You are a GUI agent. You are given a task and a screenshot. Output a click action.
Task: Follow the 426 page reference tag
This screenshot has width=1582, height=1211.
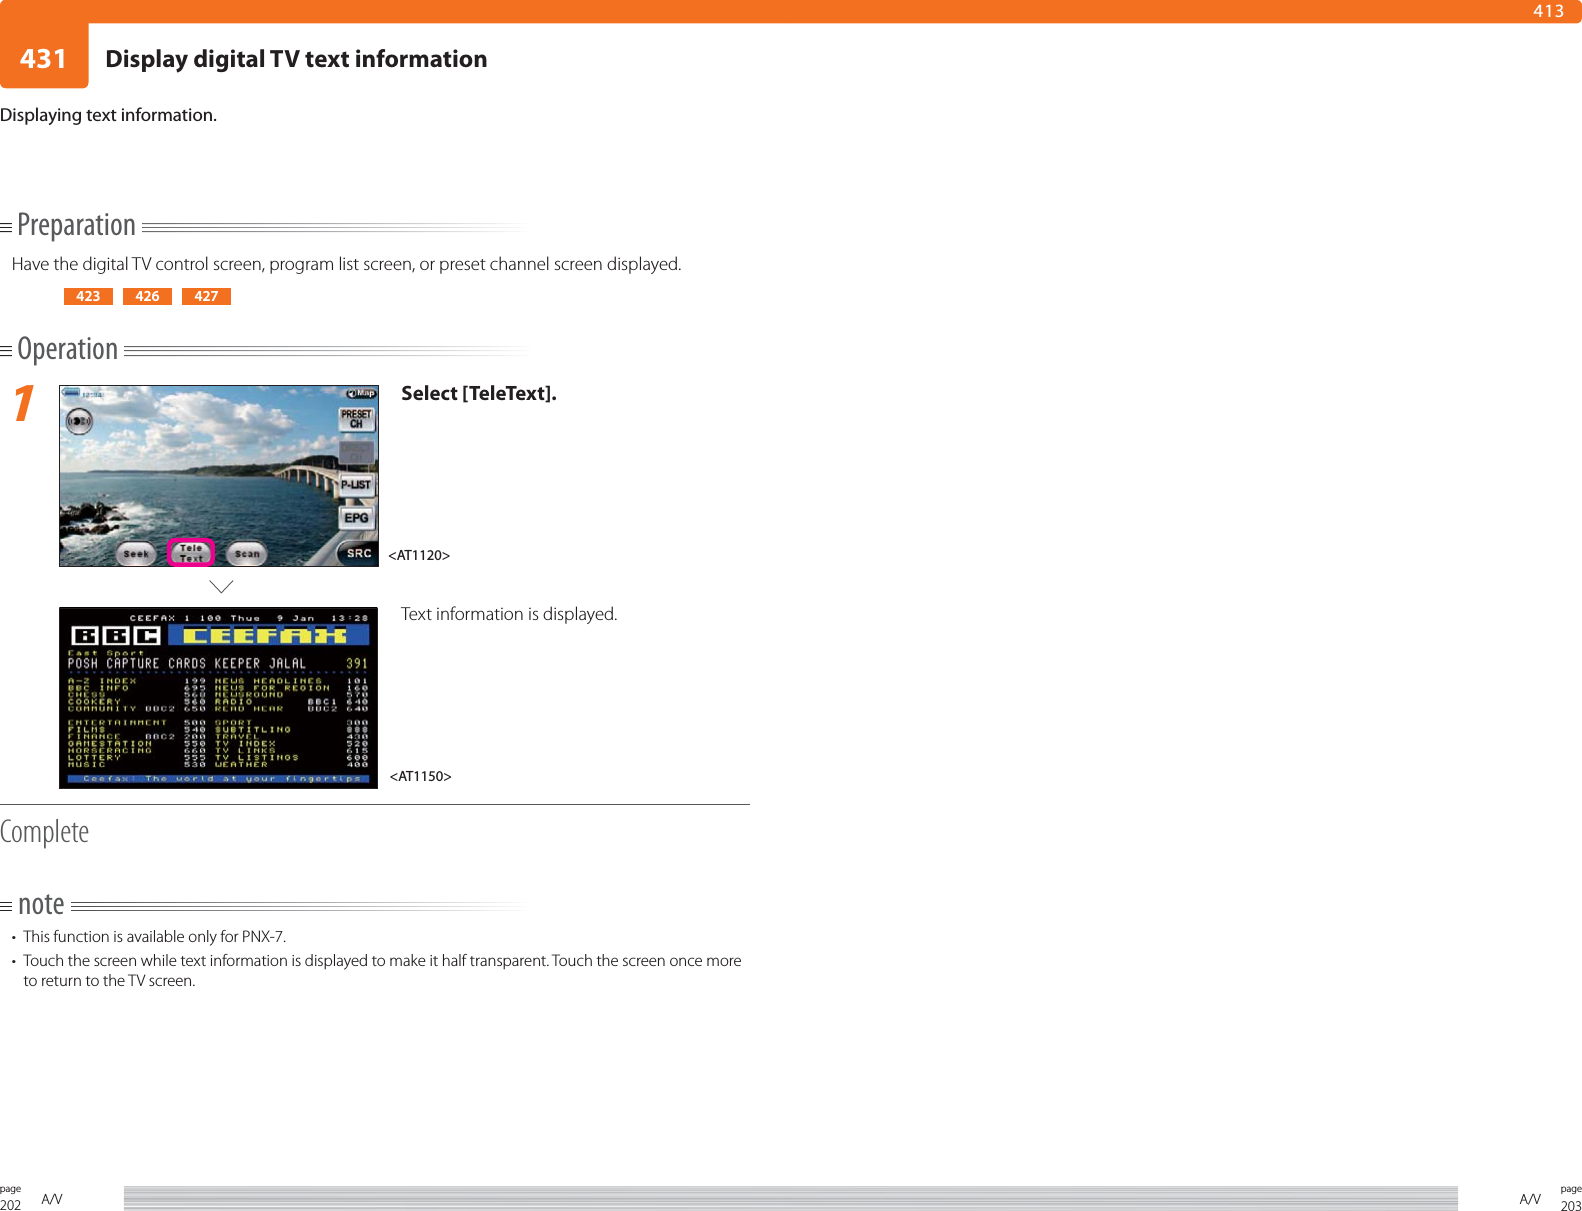[x=147, y=296]
